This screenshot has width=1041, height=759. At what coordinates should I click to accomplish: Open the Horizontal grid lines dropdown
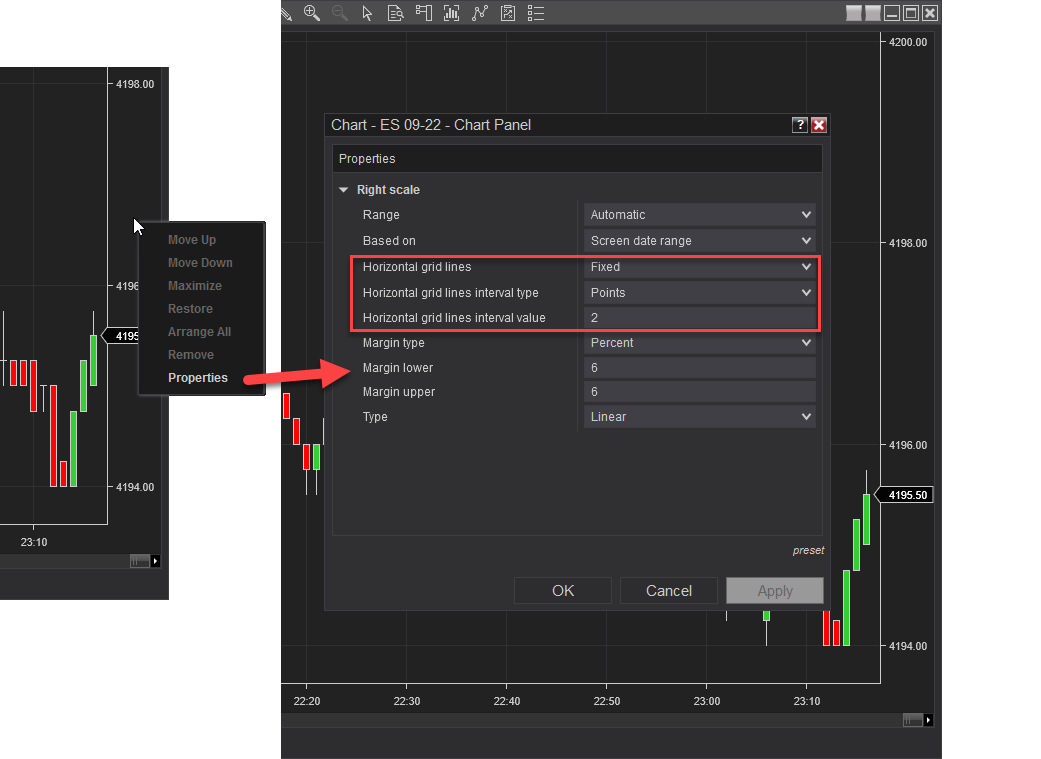point(700,266)
